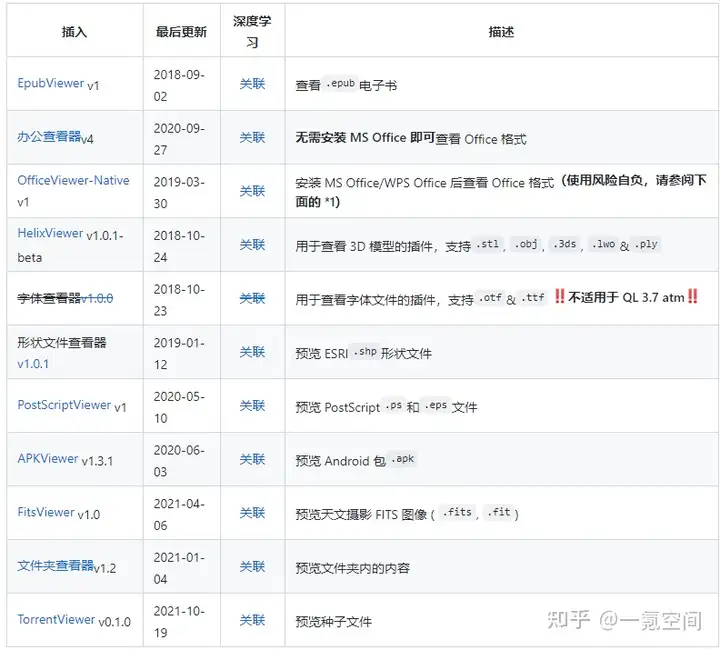Click the .apk code tag
Screen dimensions: 720x650
point(402,459)
